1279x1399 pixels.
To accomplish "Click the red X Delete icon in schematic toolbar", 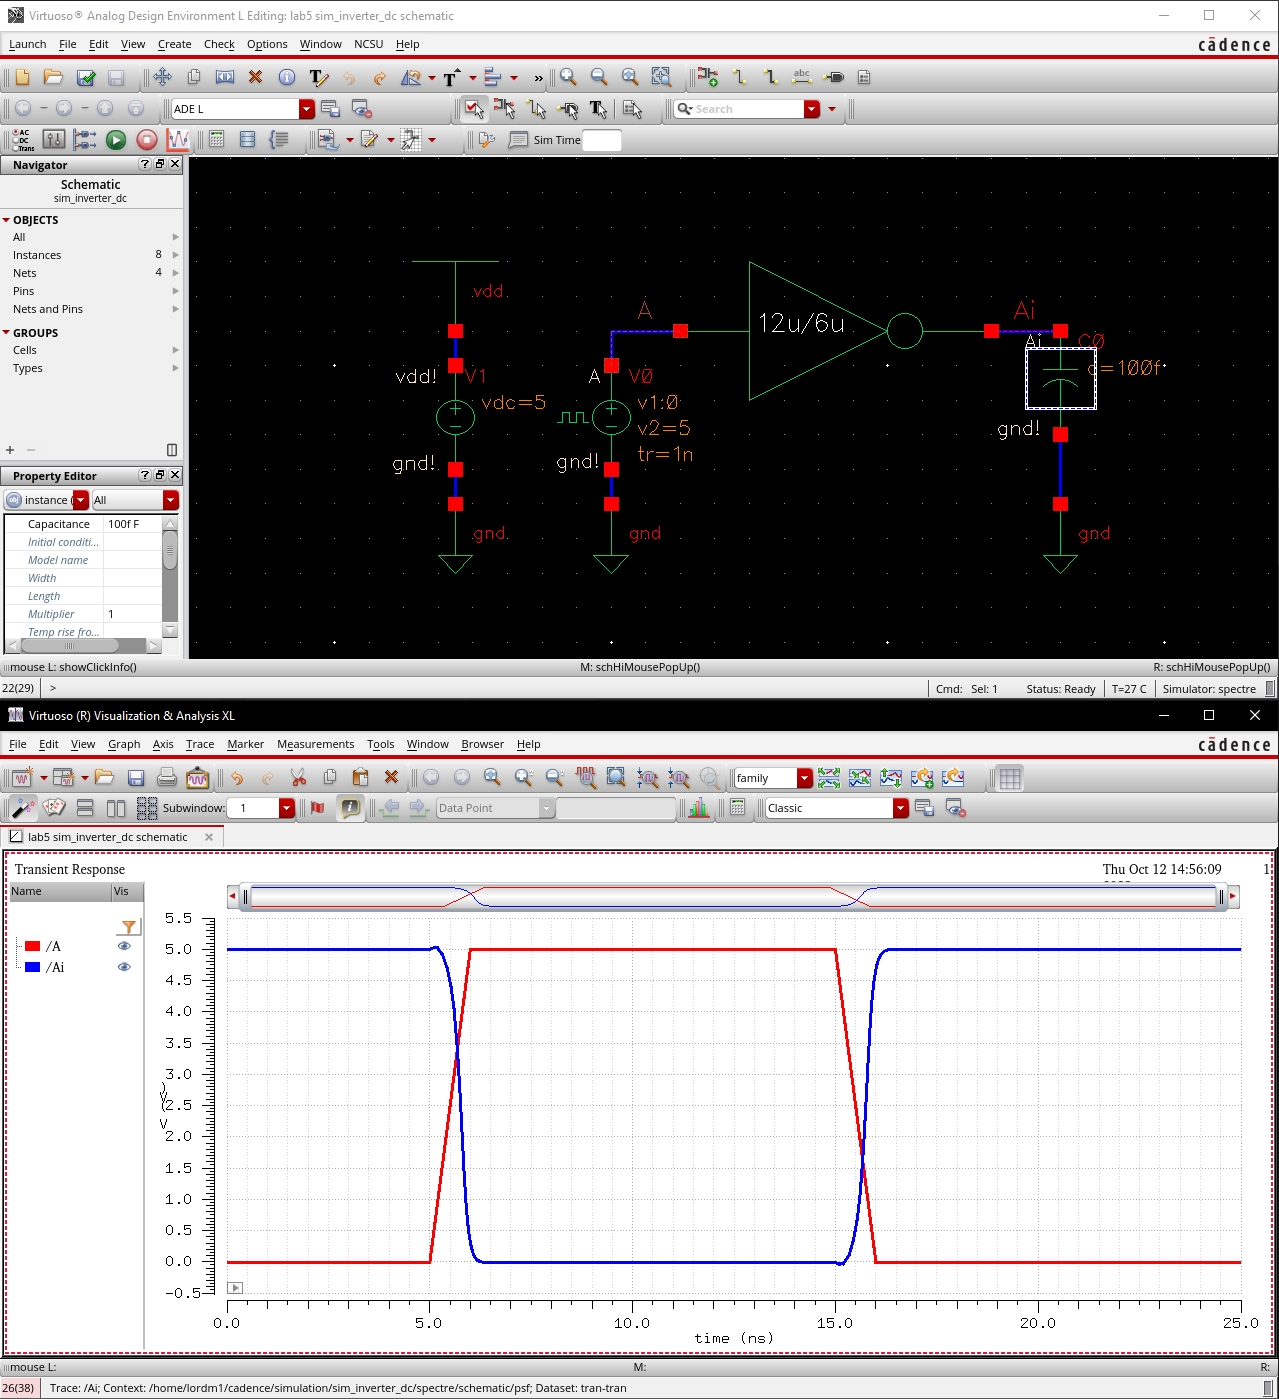I will tap(255, 77).
